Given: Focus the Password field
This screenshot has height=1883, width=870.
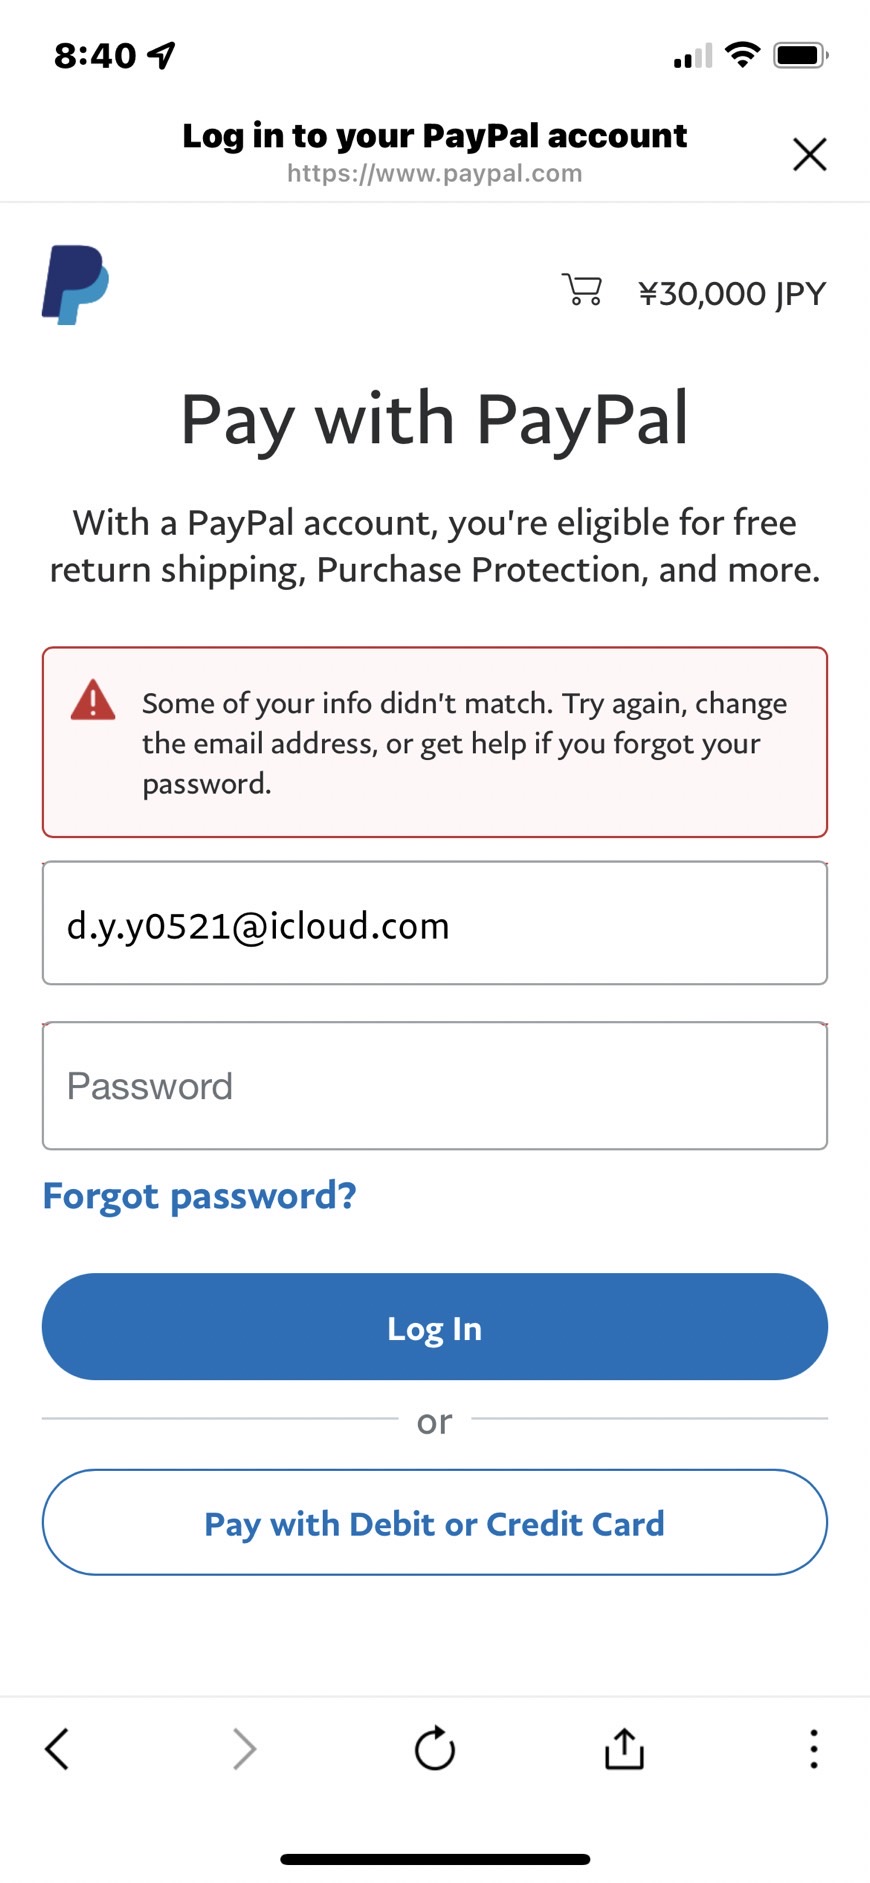Looking at the screenshot, I should click(x=435, y=1086).
